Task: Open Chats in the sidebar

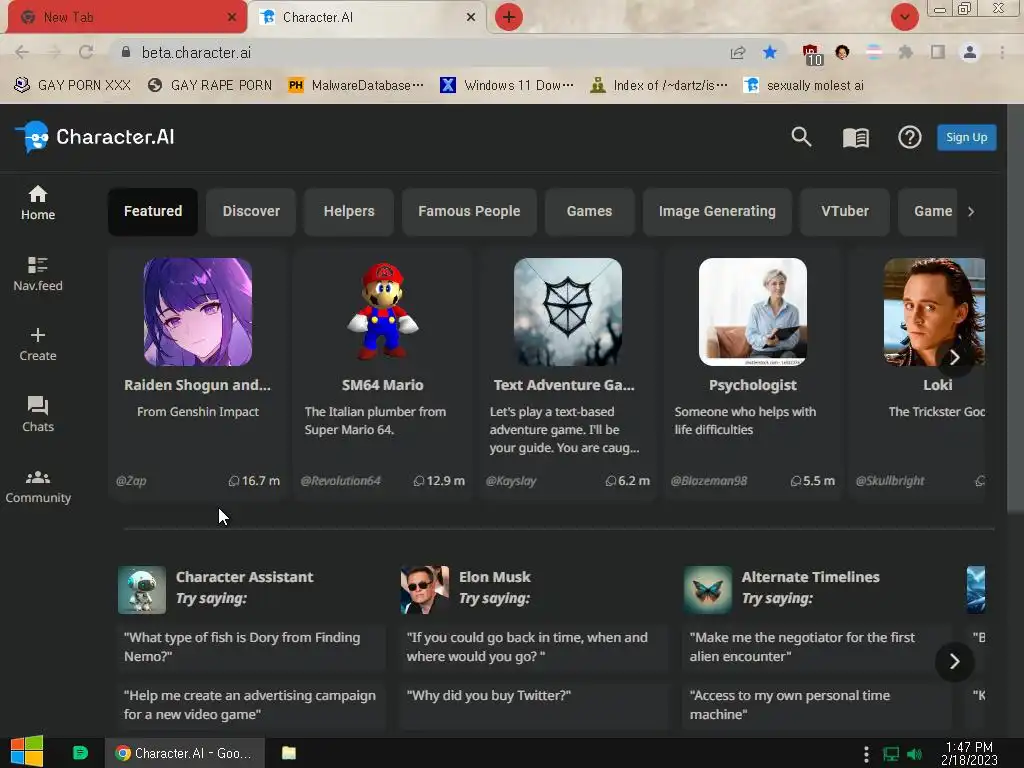Action: tap(38, 415)
